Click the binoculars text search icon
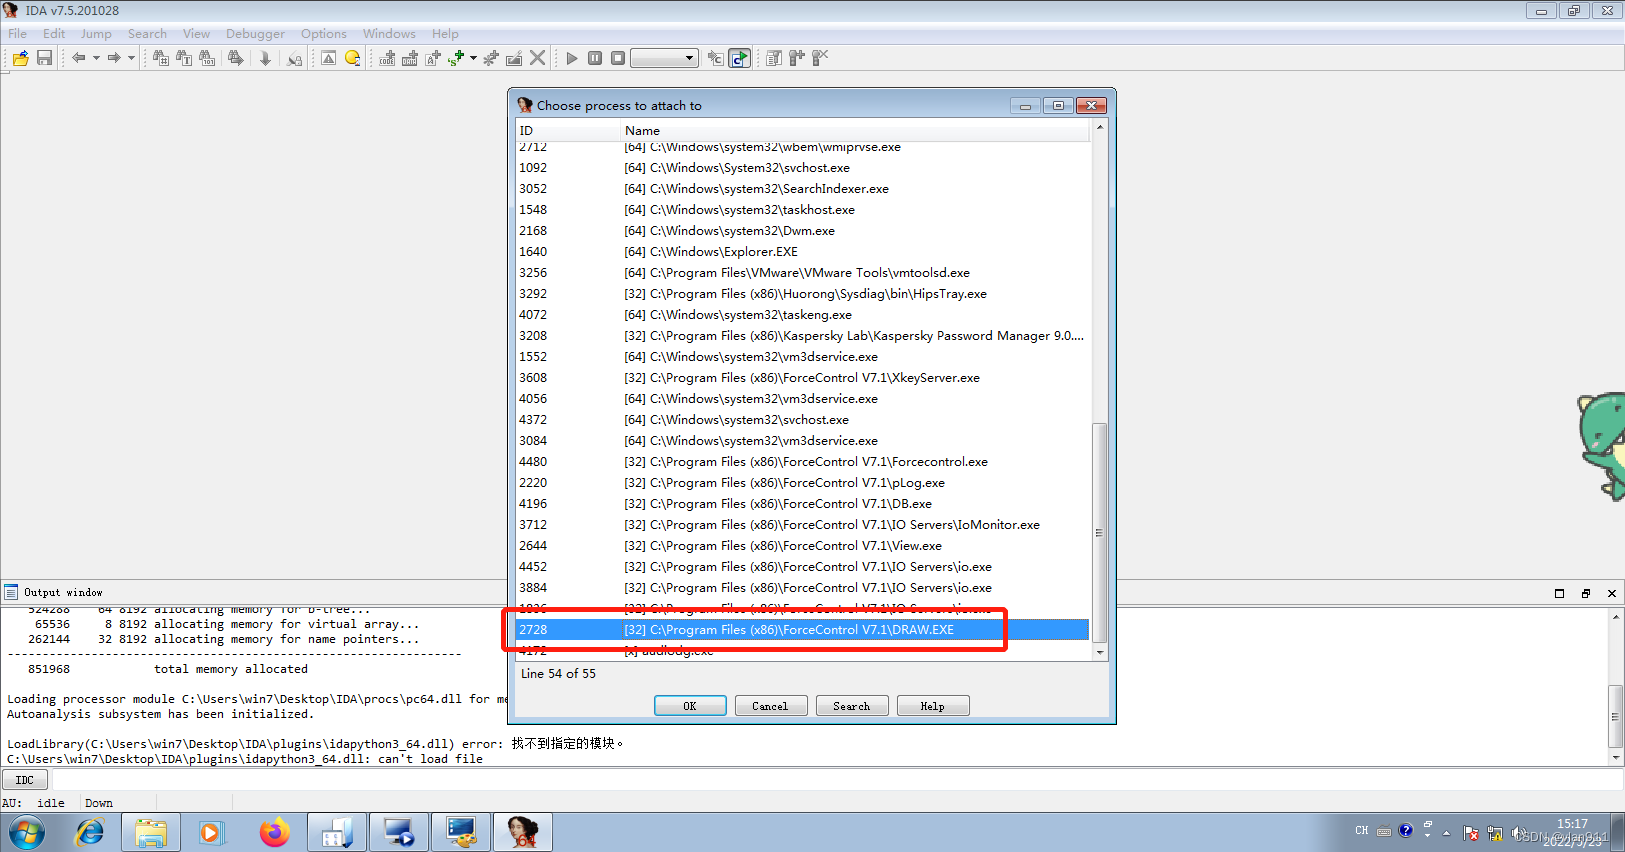Image resolution: width=1625 pixels, height=852 pixels. tap(184, 58)
